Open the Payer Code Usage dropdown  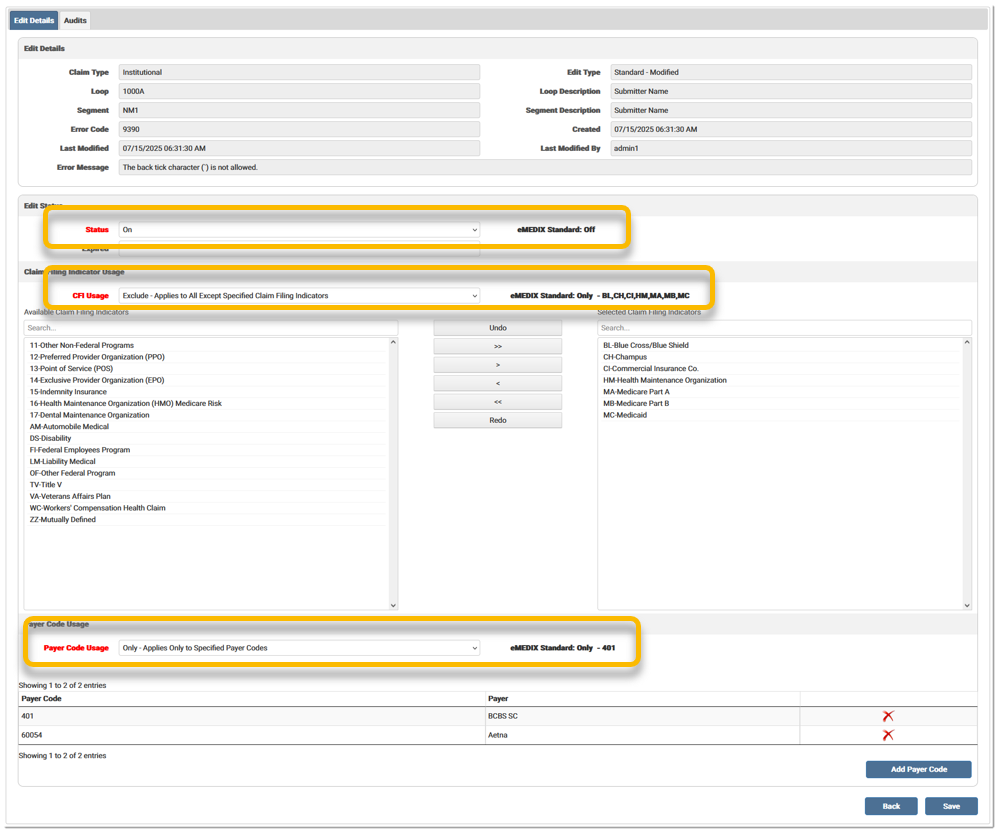pos(299,648)
